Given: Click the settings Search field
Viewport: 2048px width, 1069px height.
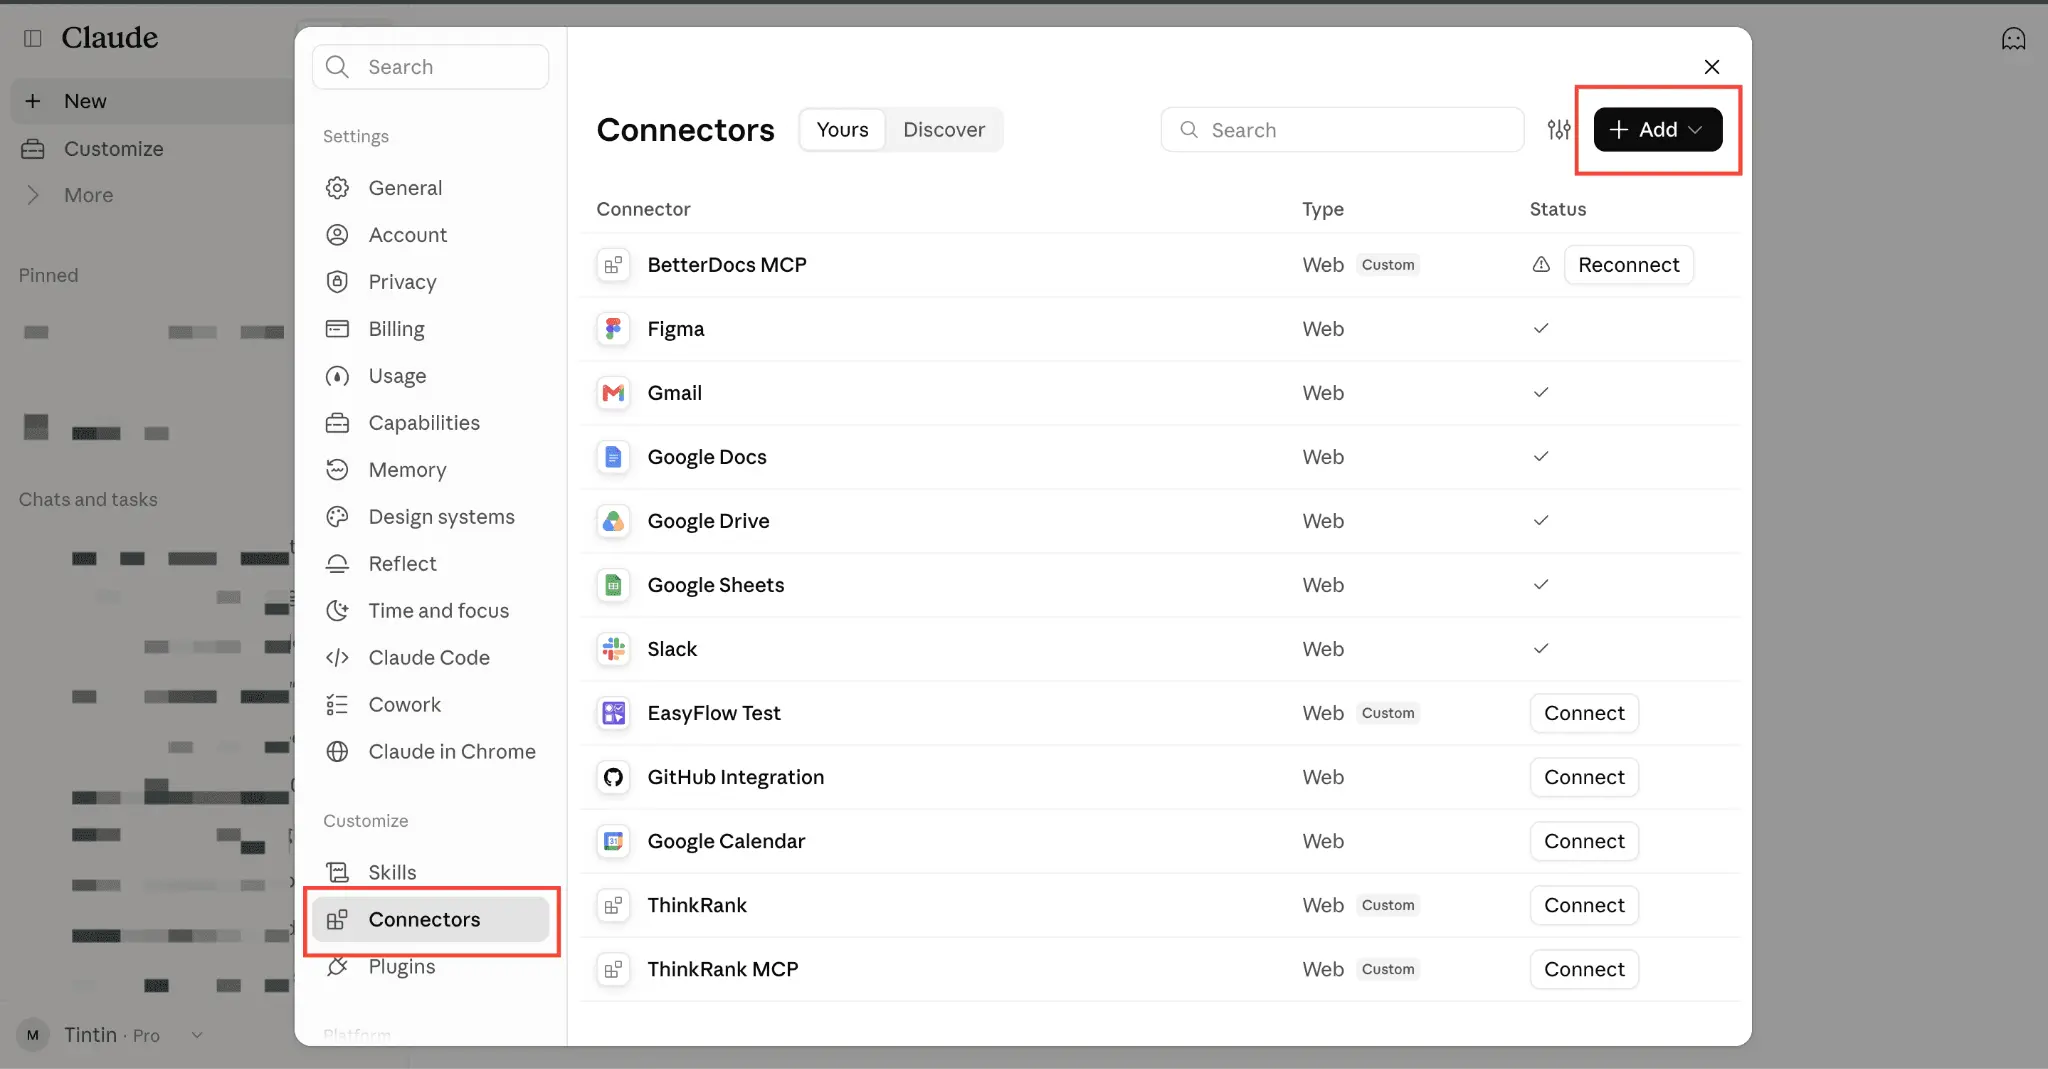Looking at the screenshot, I should 431,67.
